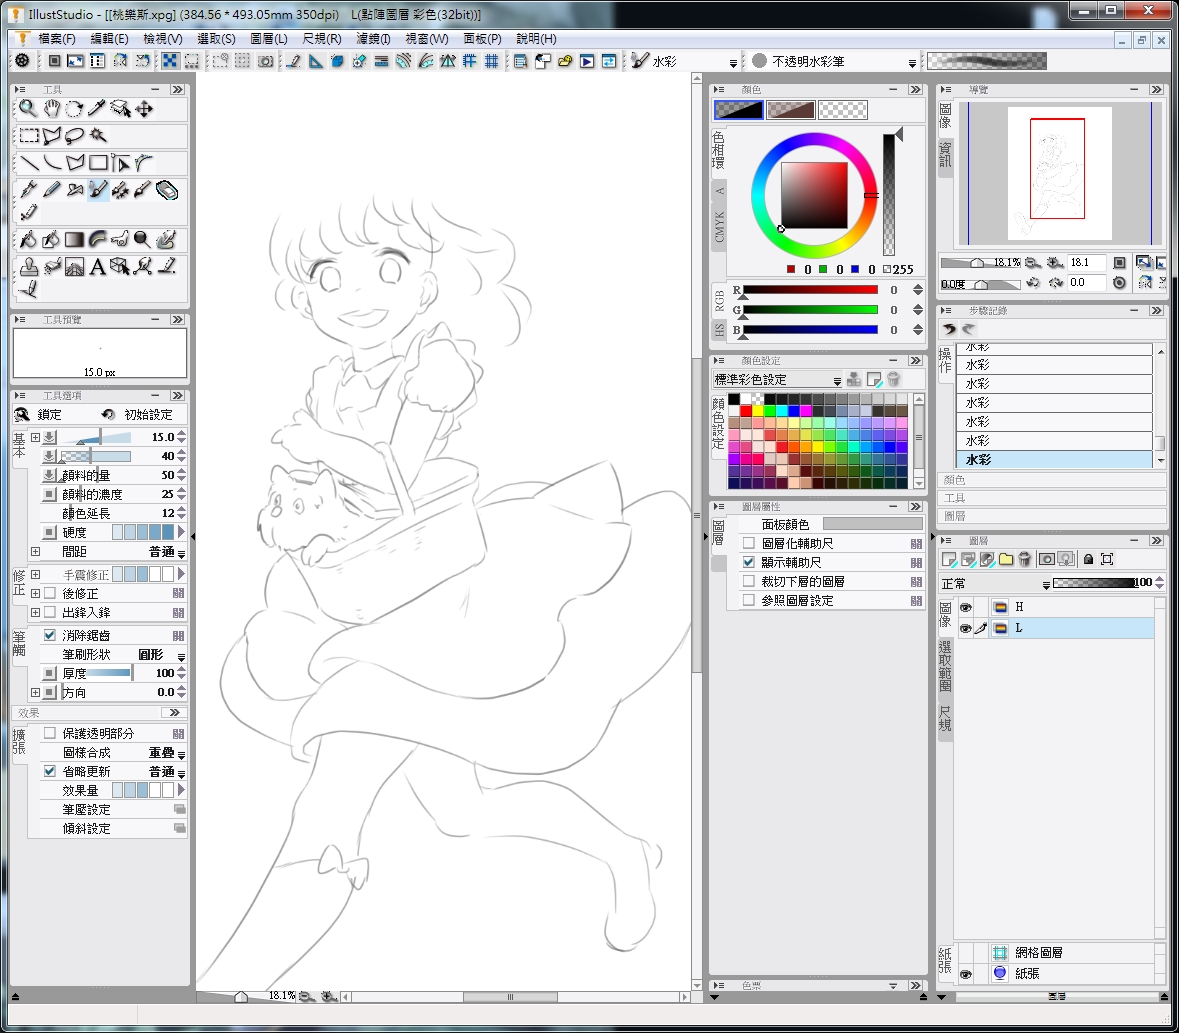Open the 濾鏡(I) filter menu
Viewport: 1179px width, 1033px height.
pyautogui.click(x=372, y=39)
